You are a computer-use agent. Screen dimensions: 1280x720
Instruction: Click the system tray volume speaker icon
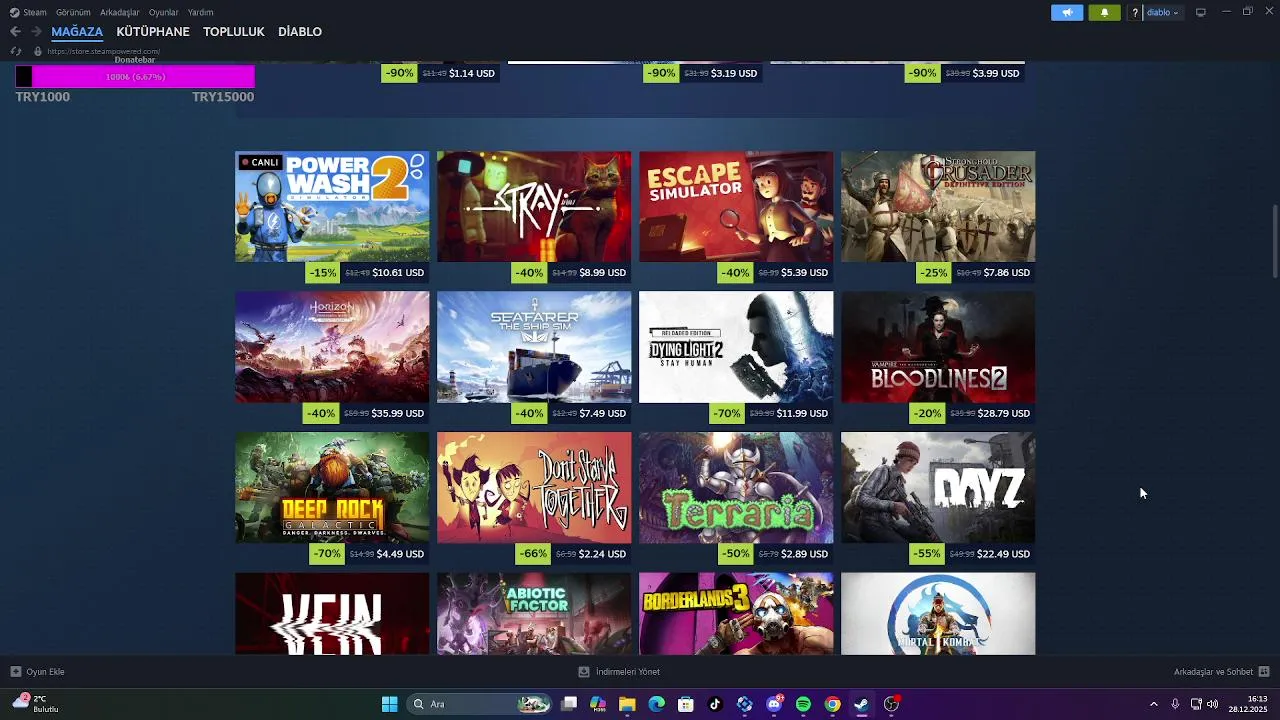coord(1212,704)
